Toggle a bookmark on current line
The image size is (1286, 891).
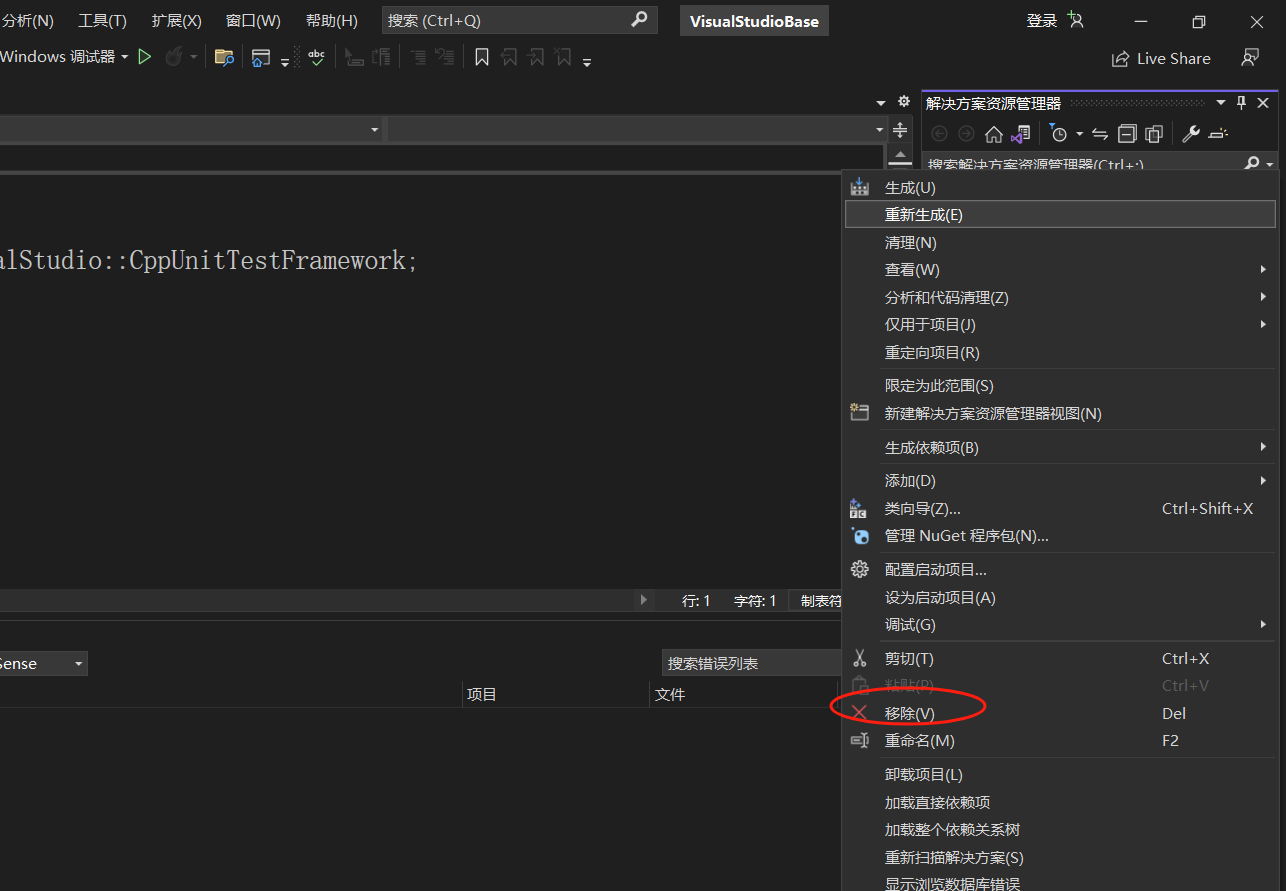click(x=481, y=58)
